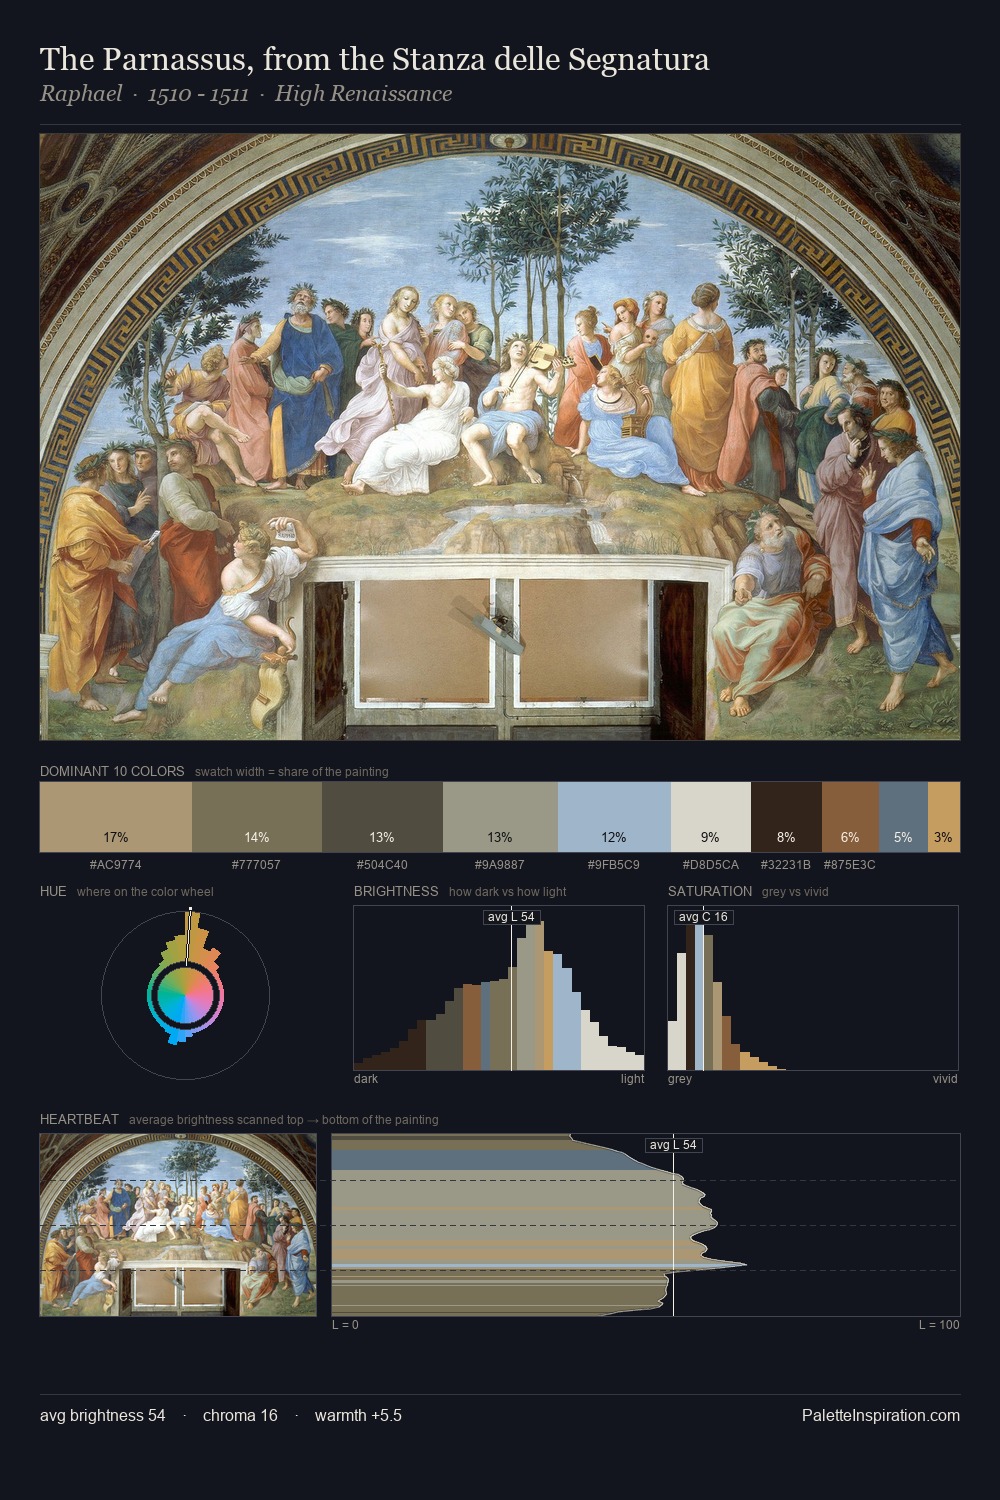
Task: Click hex code #9FB5C9
Action: 614,865
